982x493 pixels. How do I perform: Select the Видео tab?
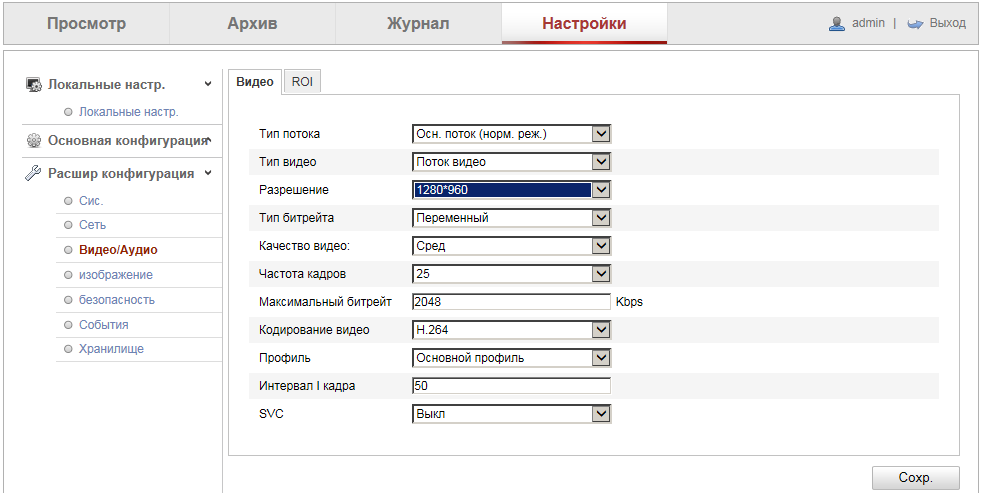point(255,82)
